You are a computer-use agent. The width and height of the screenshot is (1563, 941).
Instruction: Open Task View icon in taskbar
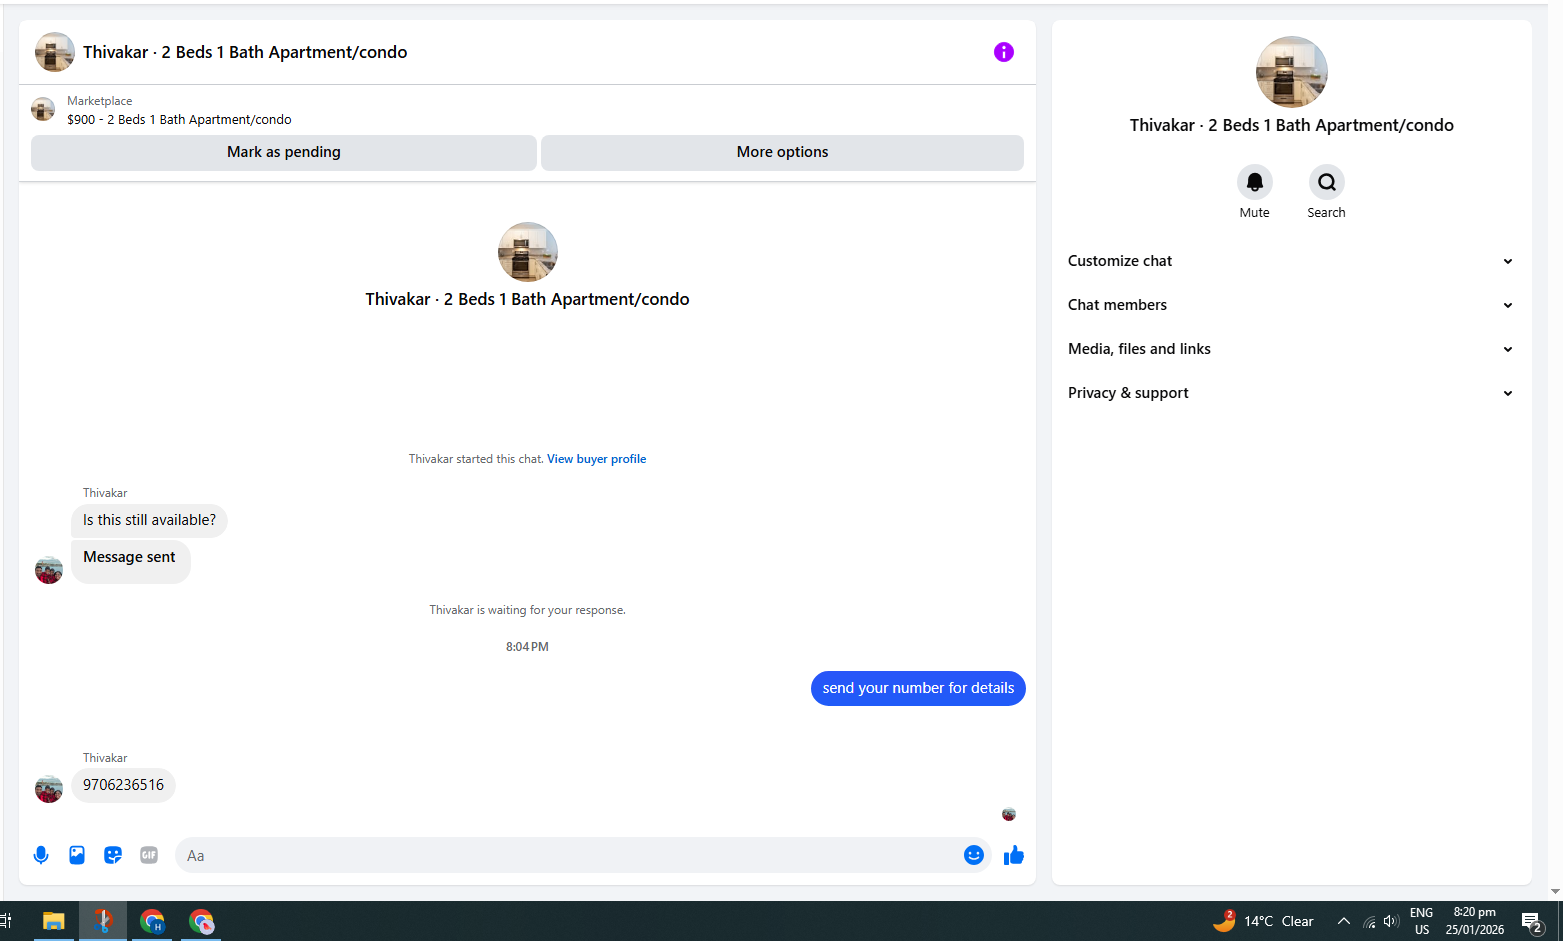(6, 921)
